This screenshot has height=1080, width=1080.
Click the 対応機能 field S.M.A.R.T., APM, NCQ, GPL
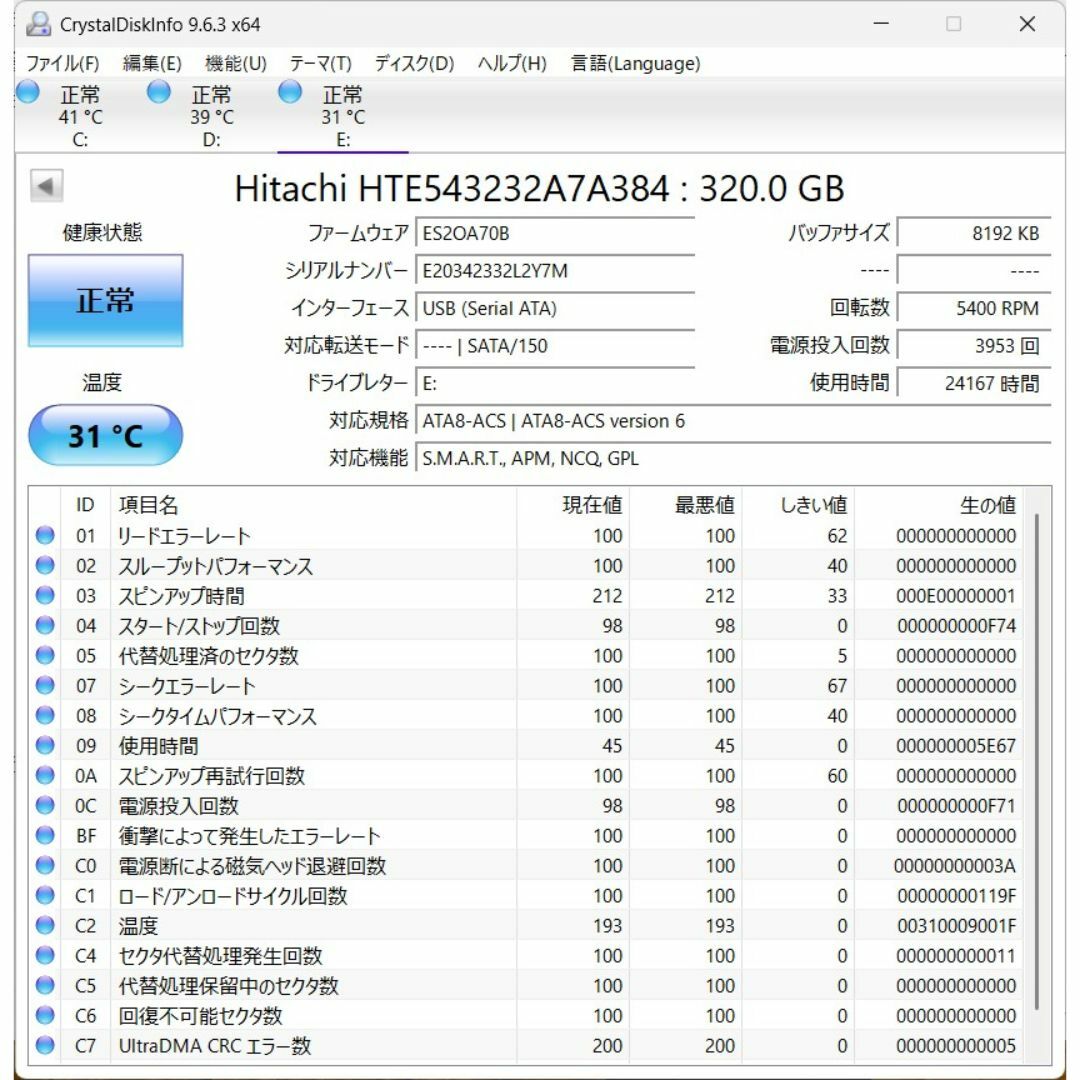point(734,458)
